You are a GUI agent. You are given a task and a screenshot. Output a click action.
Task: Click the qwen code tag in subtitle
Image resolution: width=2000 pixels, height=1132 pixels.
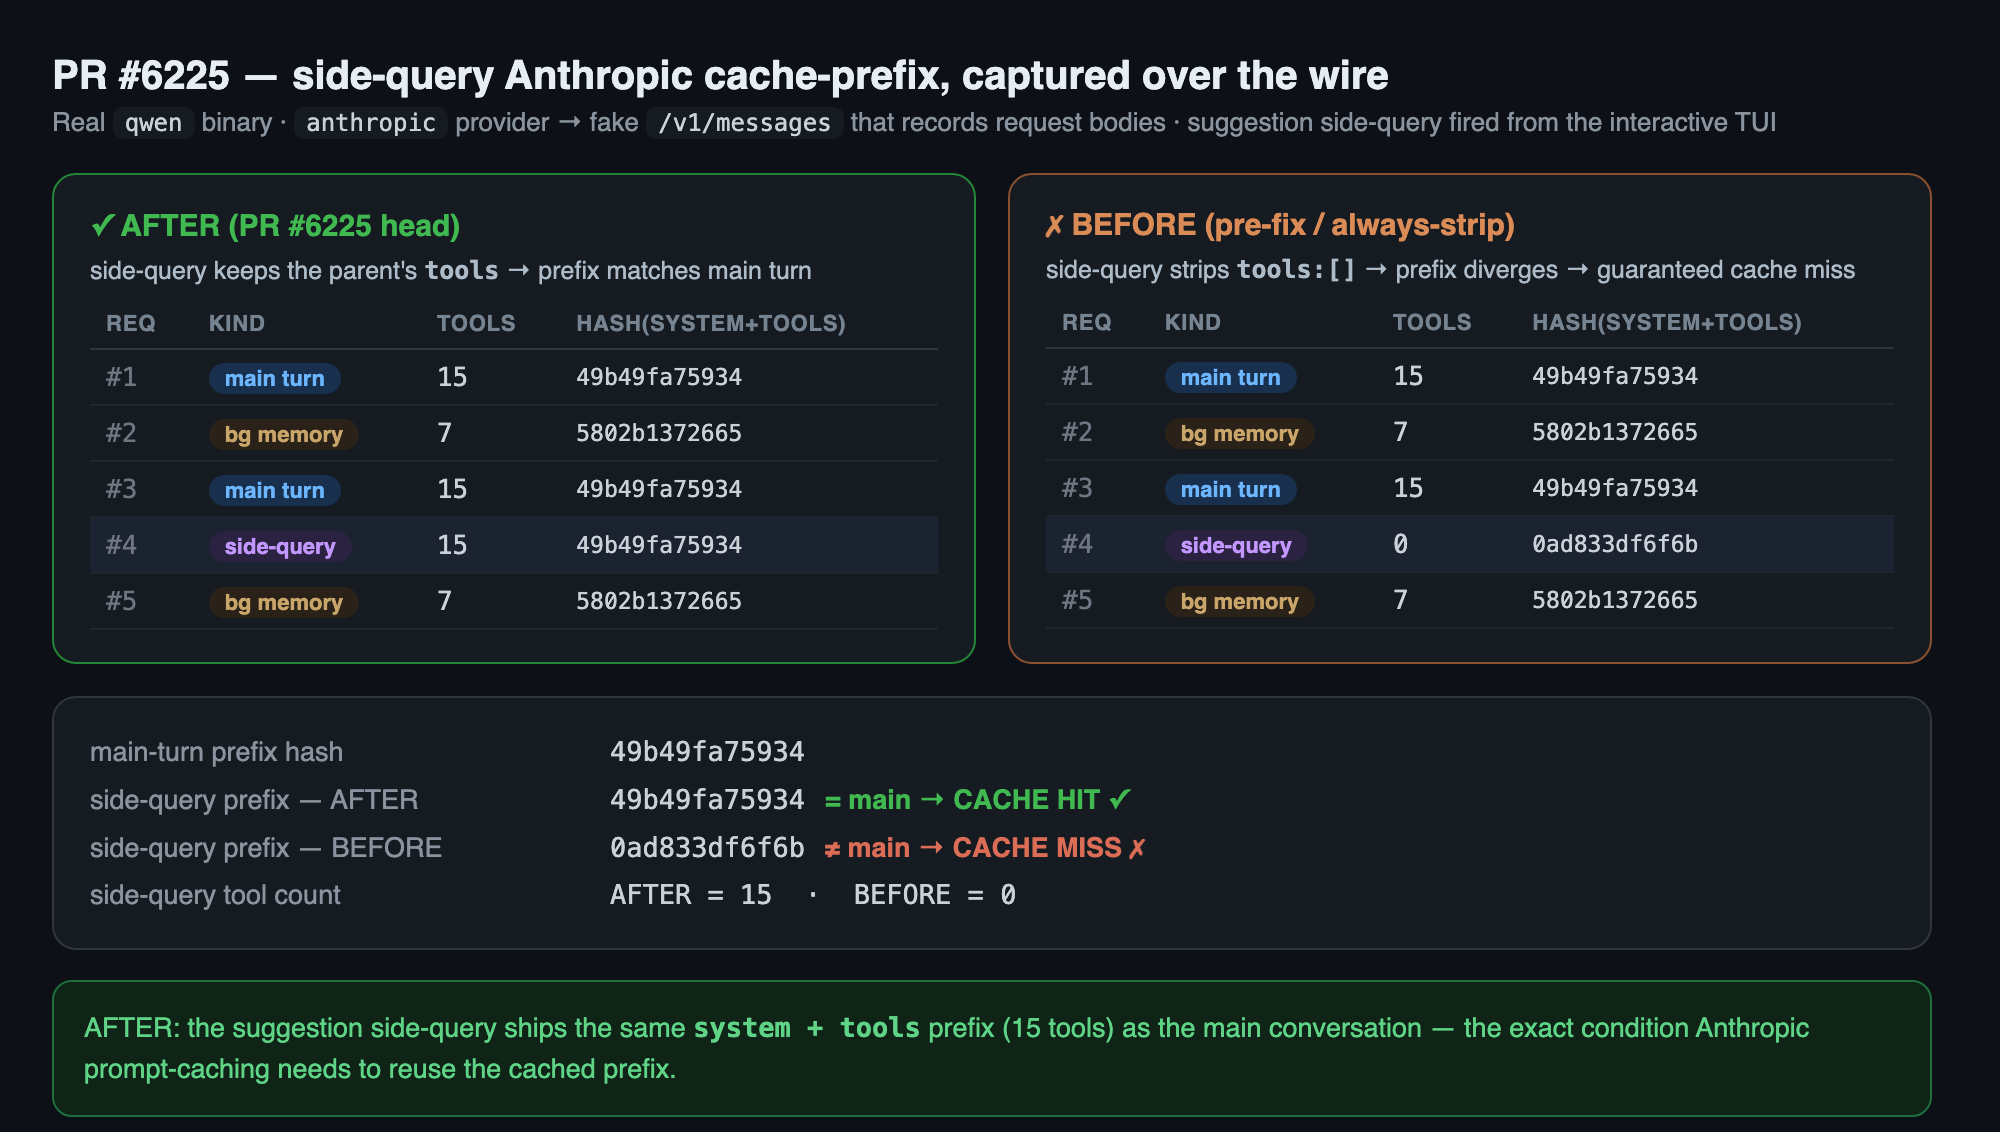tap(153, 123)
